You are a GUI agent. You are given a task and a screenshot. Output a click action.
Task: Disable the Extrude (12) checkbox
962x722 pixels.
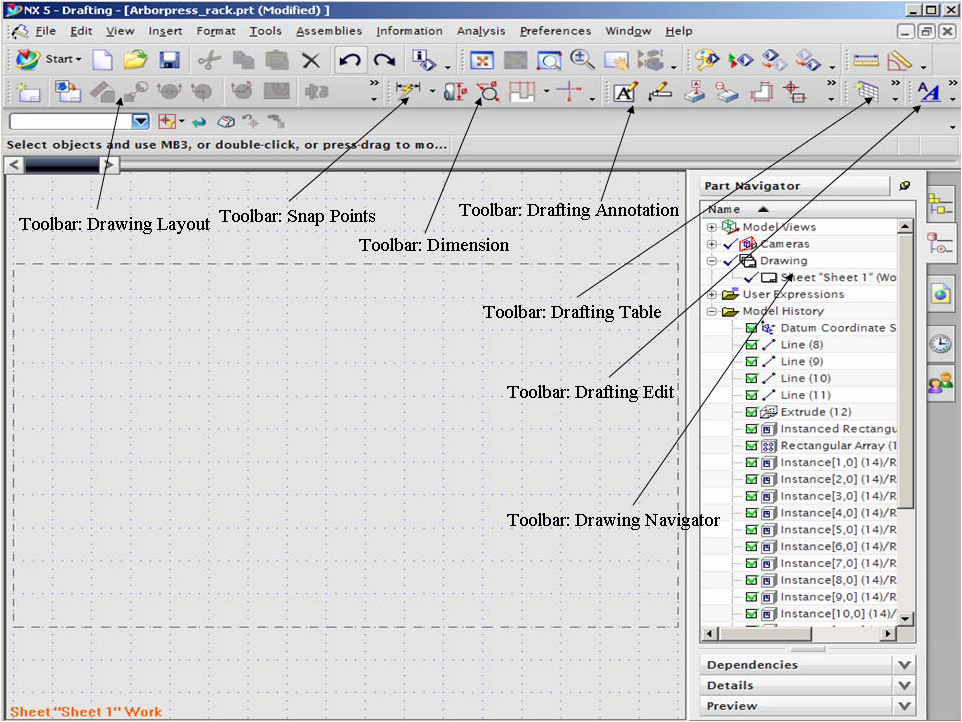click(x=751, y=411)
